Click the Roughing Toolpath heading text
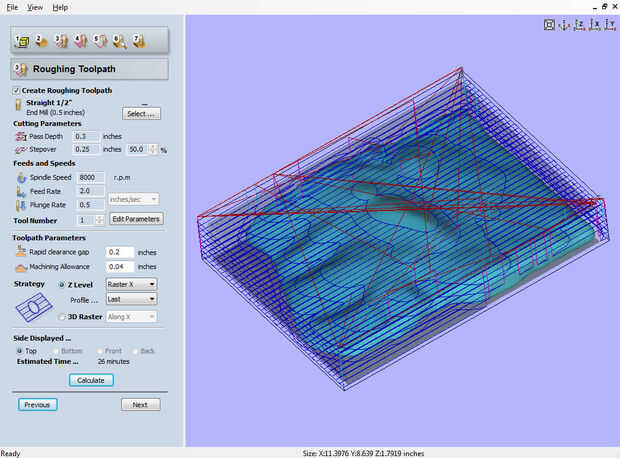Image resolution: width=620 pixels, height=458 pixels. pos(74,69)
